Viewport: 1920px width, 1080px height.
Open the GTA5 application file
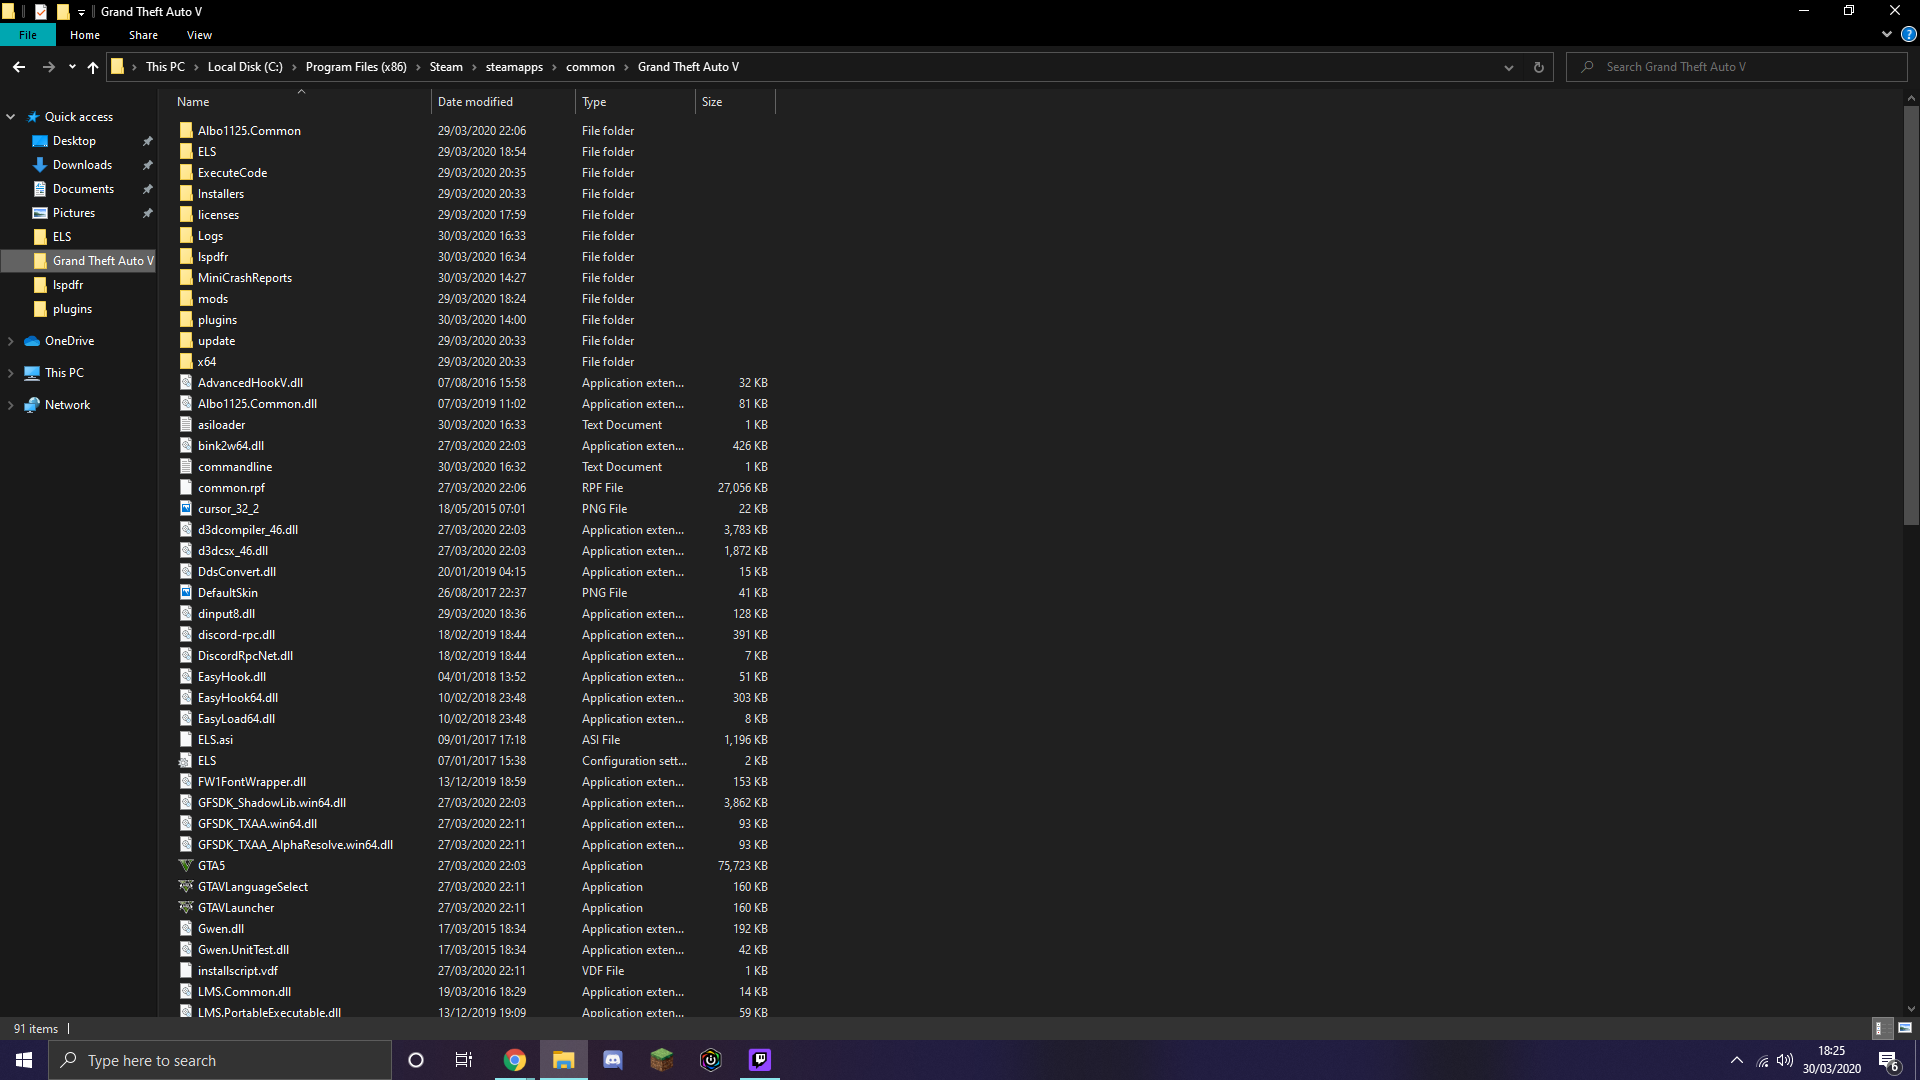pyautogui.click(x=211, y=866)
